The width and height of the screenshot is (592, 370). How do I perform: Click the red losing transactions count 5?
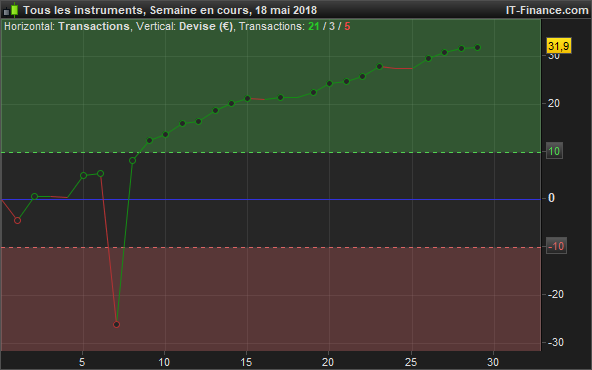347,26
